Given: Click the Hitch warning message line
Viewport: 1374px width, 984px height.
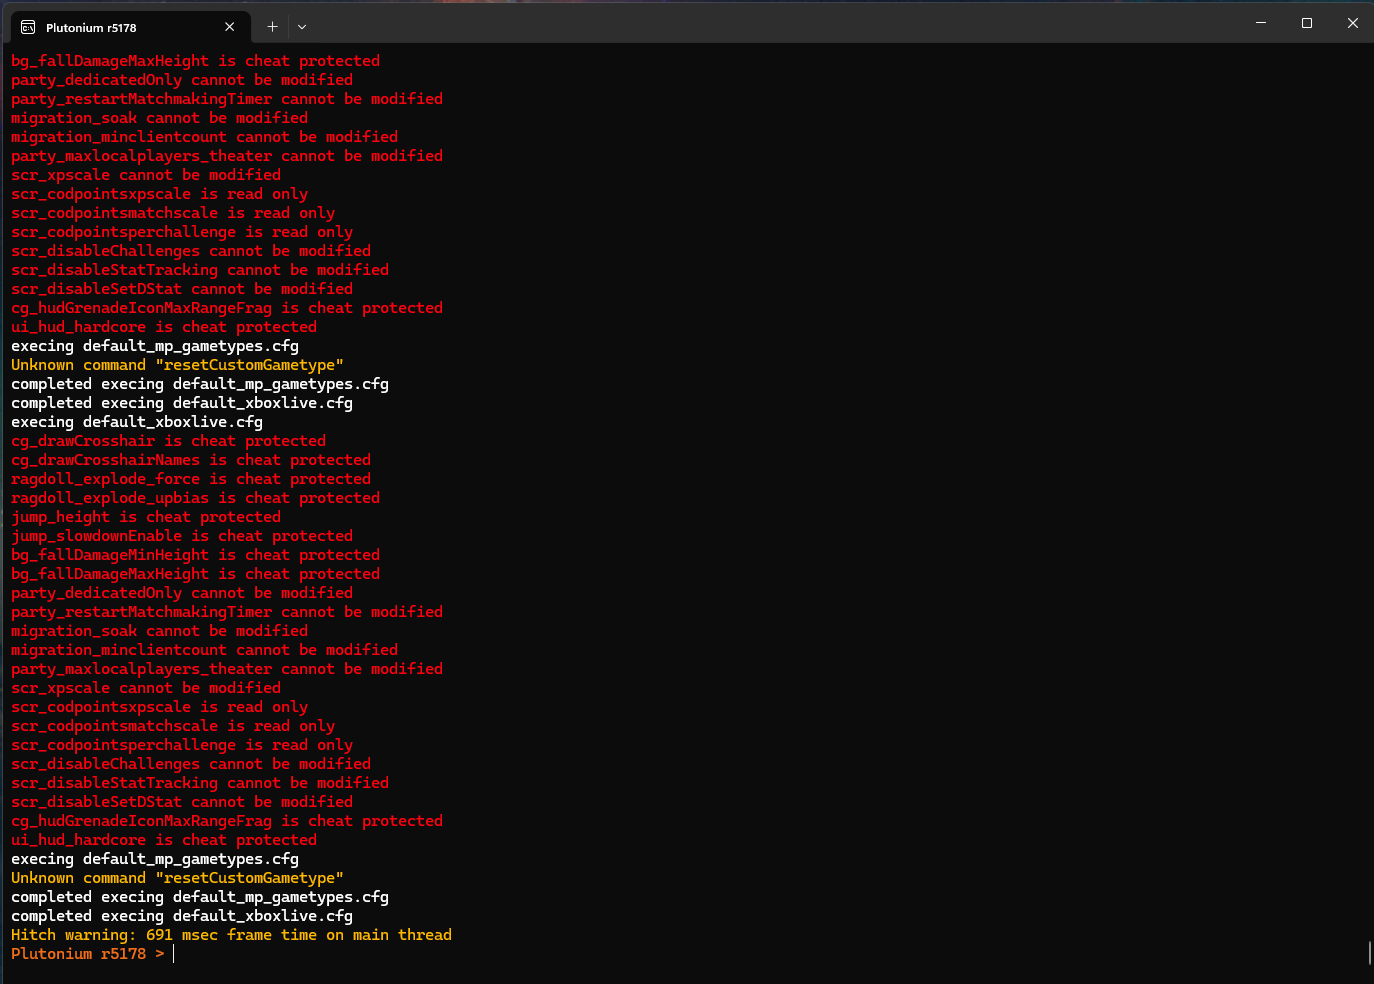Looking at the screenshot, I should click(x=231, y=934).
